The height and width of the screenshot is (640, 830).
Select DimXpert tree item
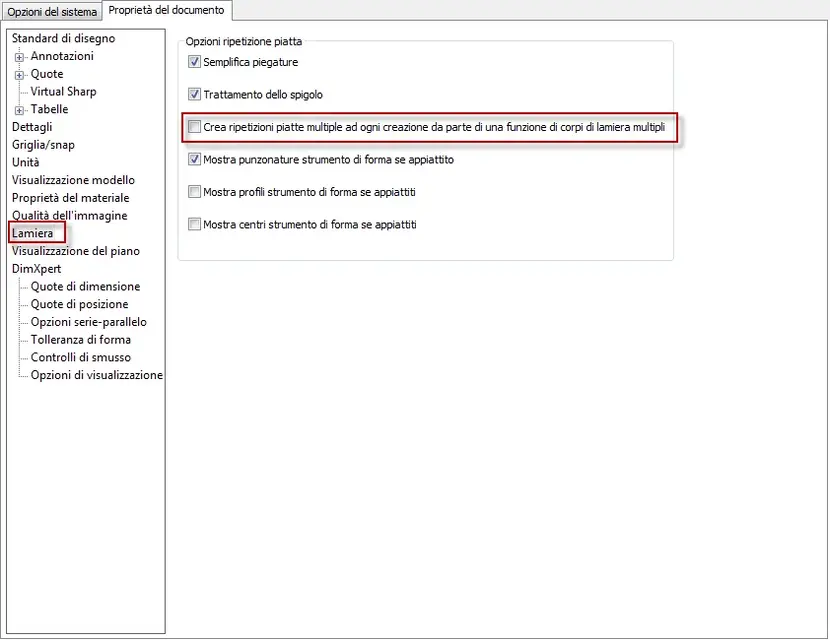(x=37, y=269)
